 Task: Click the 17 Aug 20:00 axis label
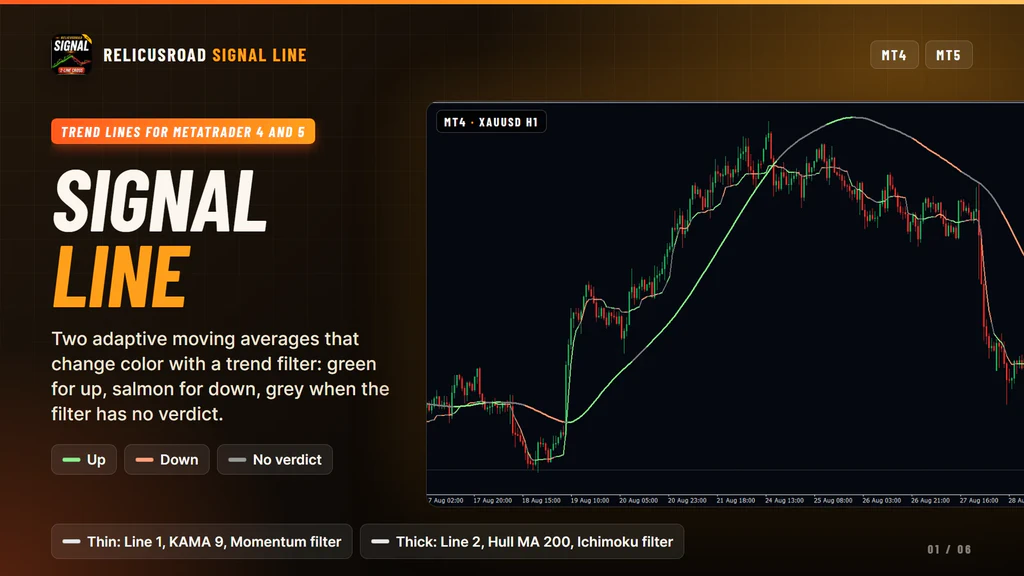point(492,500)
